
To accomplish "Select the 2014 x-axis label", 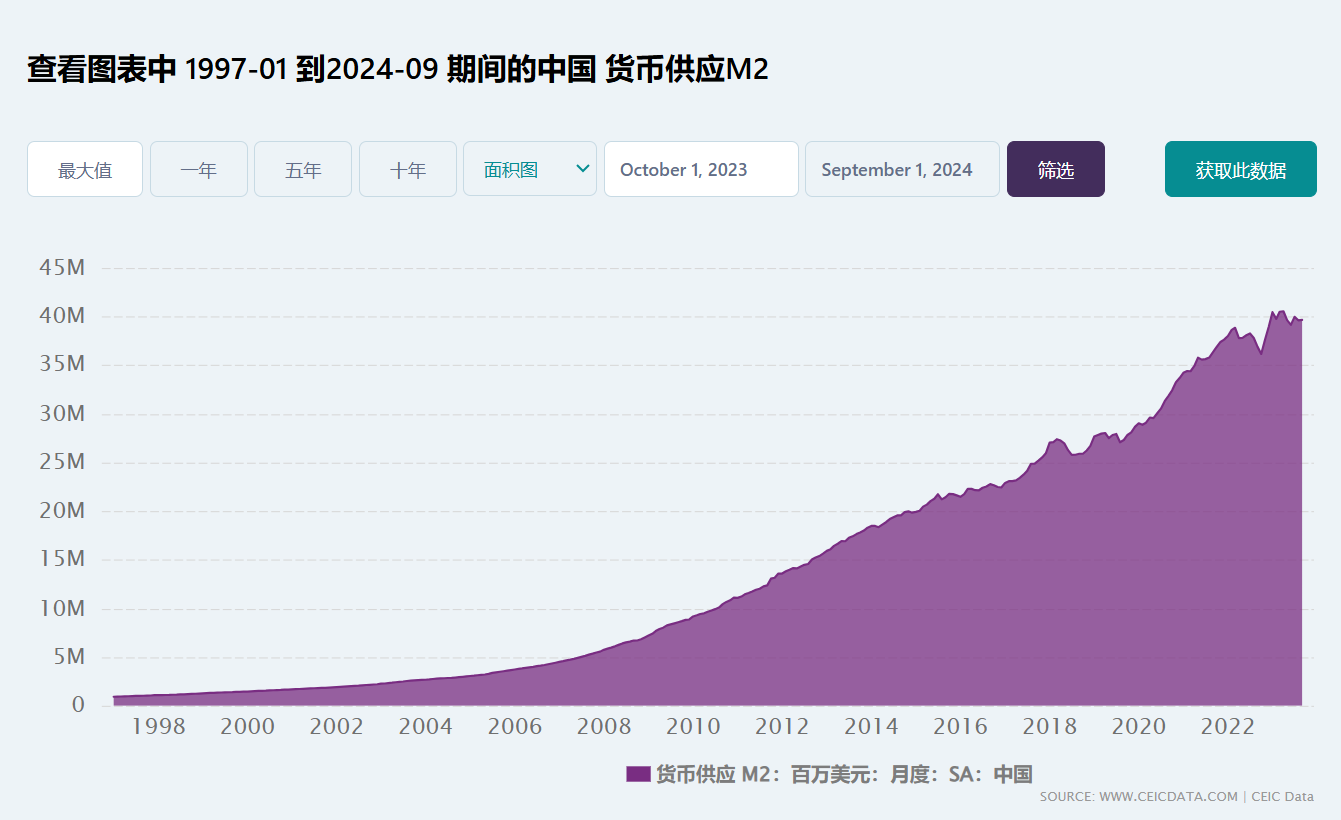I will click(871, 727).
